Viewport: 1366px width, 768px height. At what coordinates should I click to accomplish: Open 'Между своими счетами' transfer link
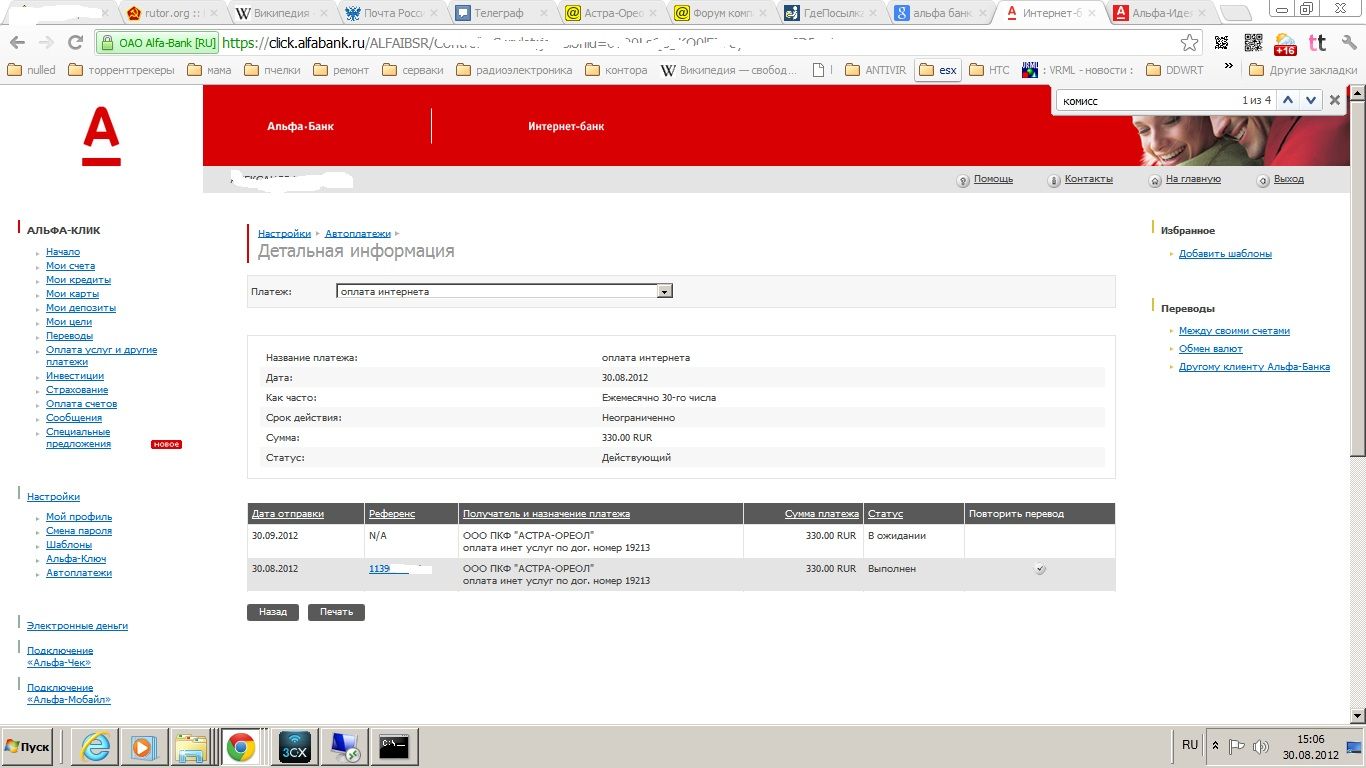(x=1234, y=331)
